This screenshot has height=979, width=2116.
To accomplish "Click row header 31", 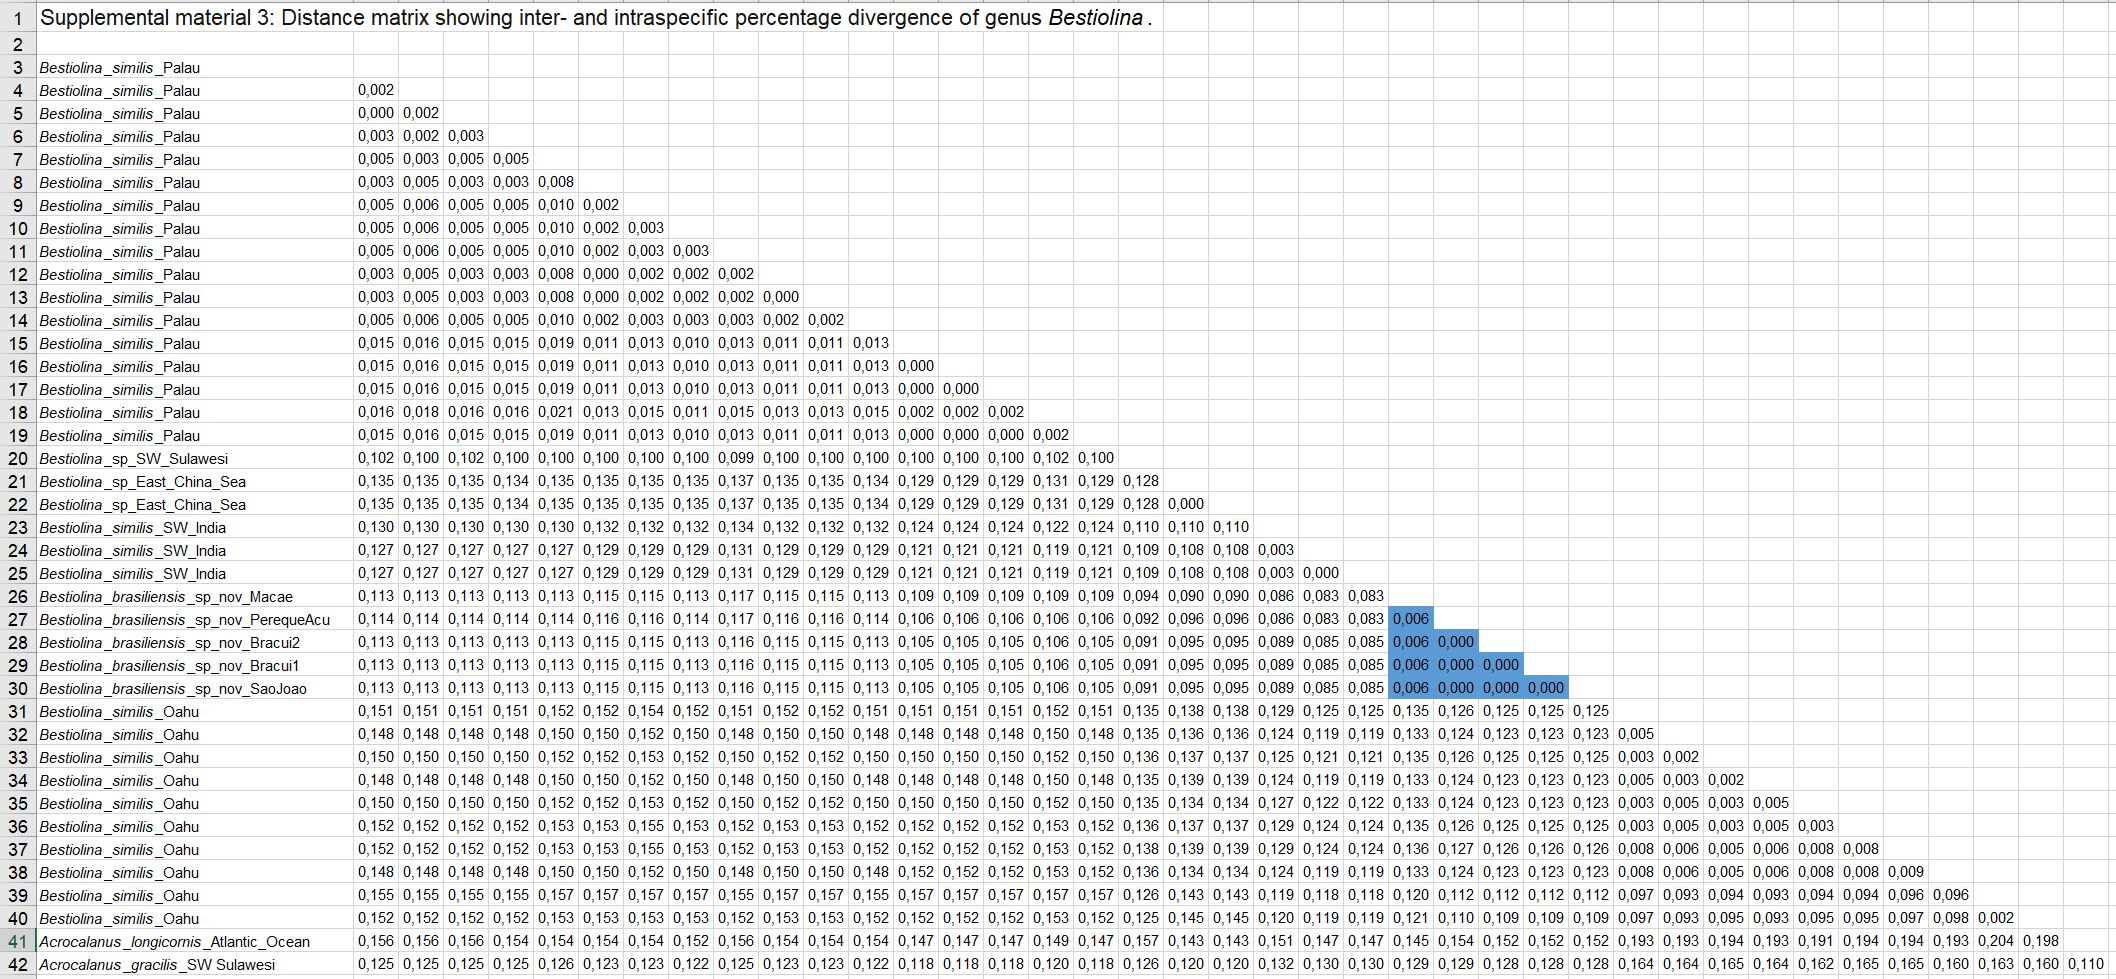I will tap(18, 711).
